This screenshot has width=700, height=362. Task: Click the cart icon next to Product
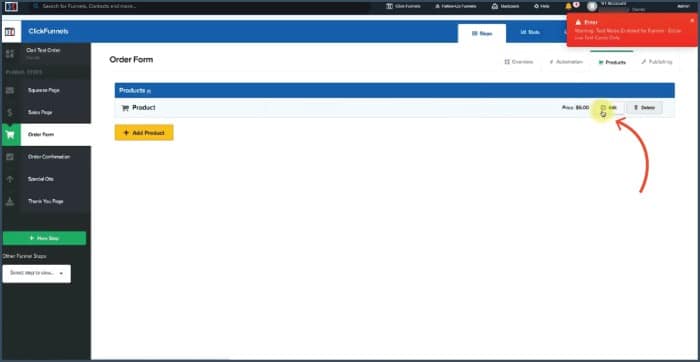[125, 108]
